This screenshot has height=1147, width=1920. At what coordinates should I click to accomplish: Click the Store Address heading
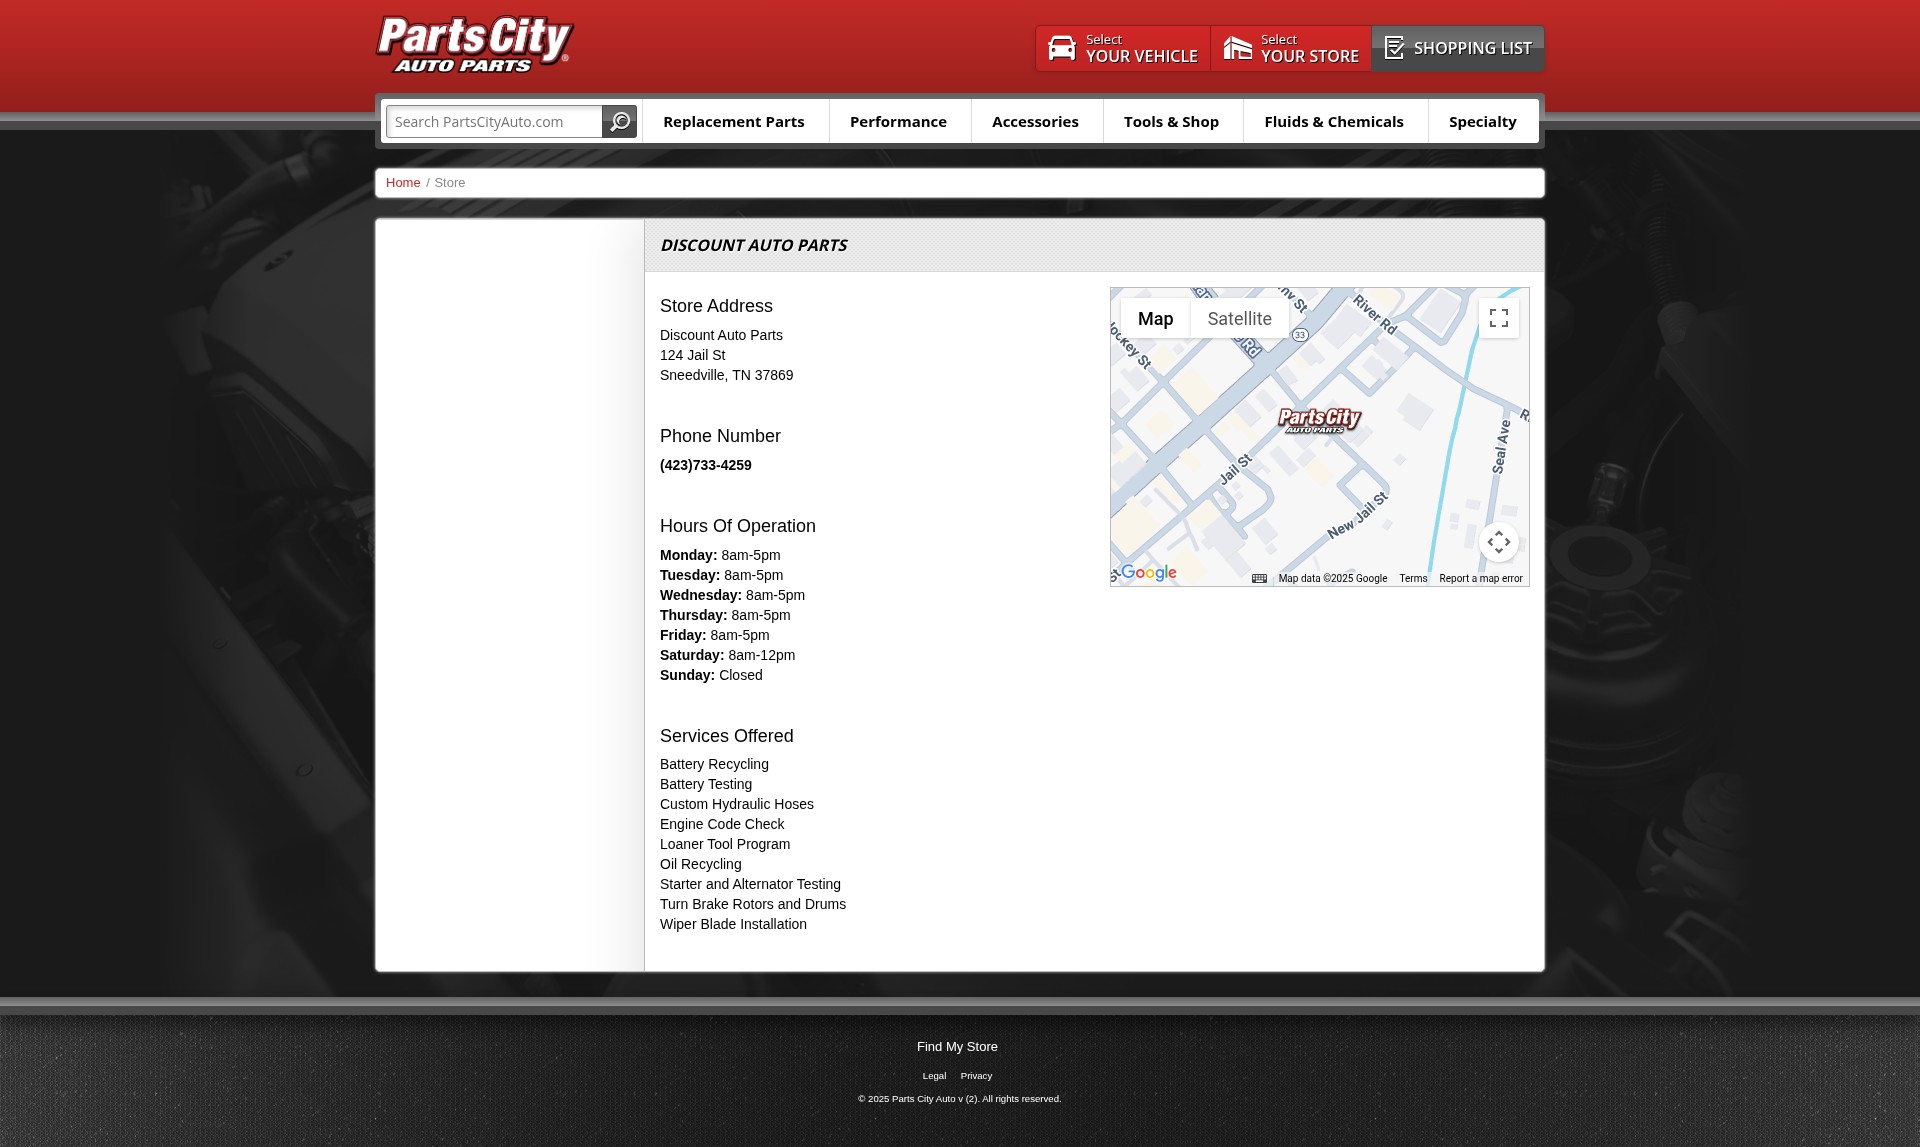click(716, 306)
